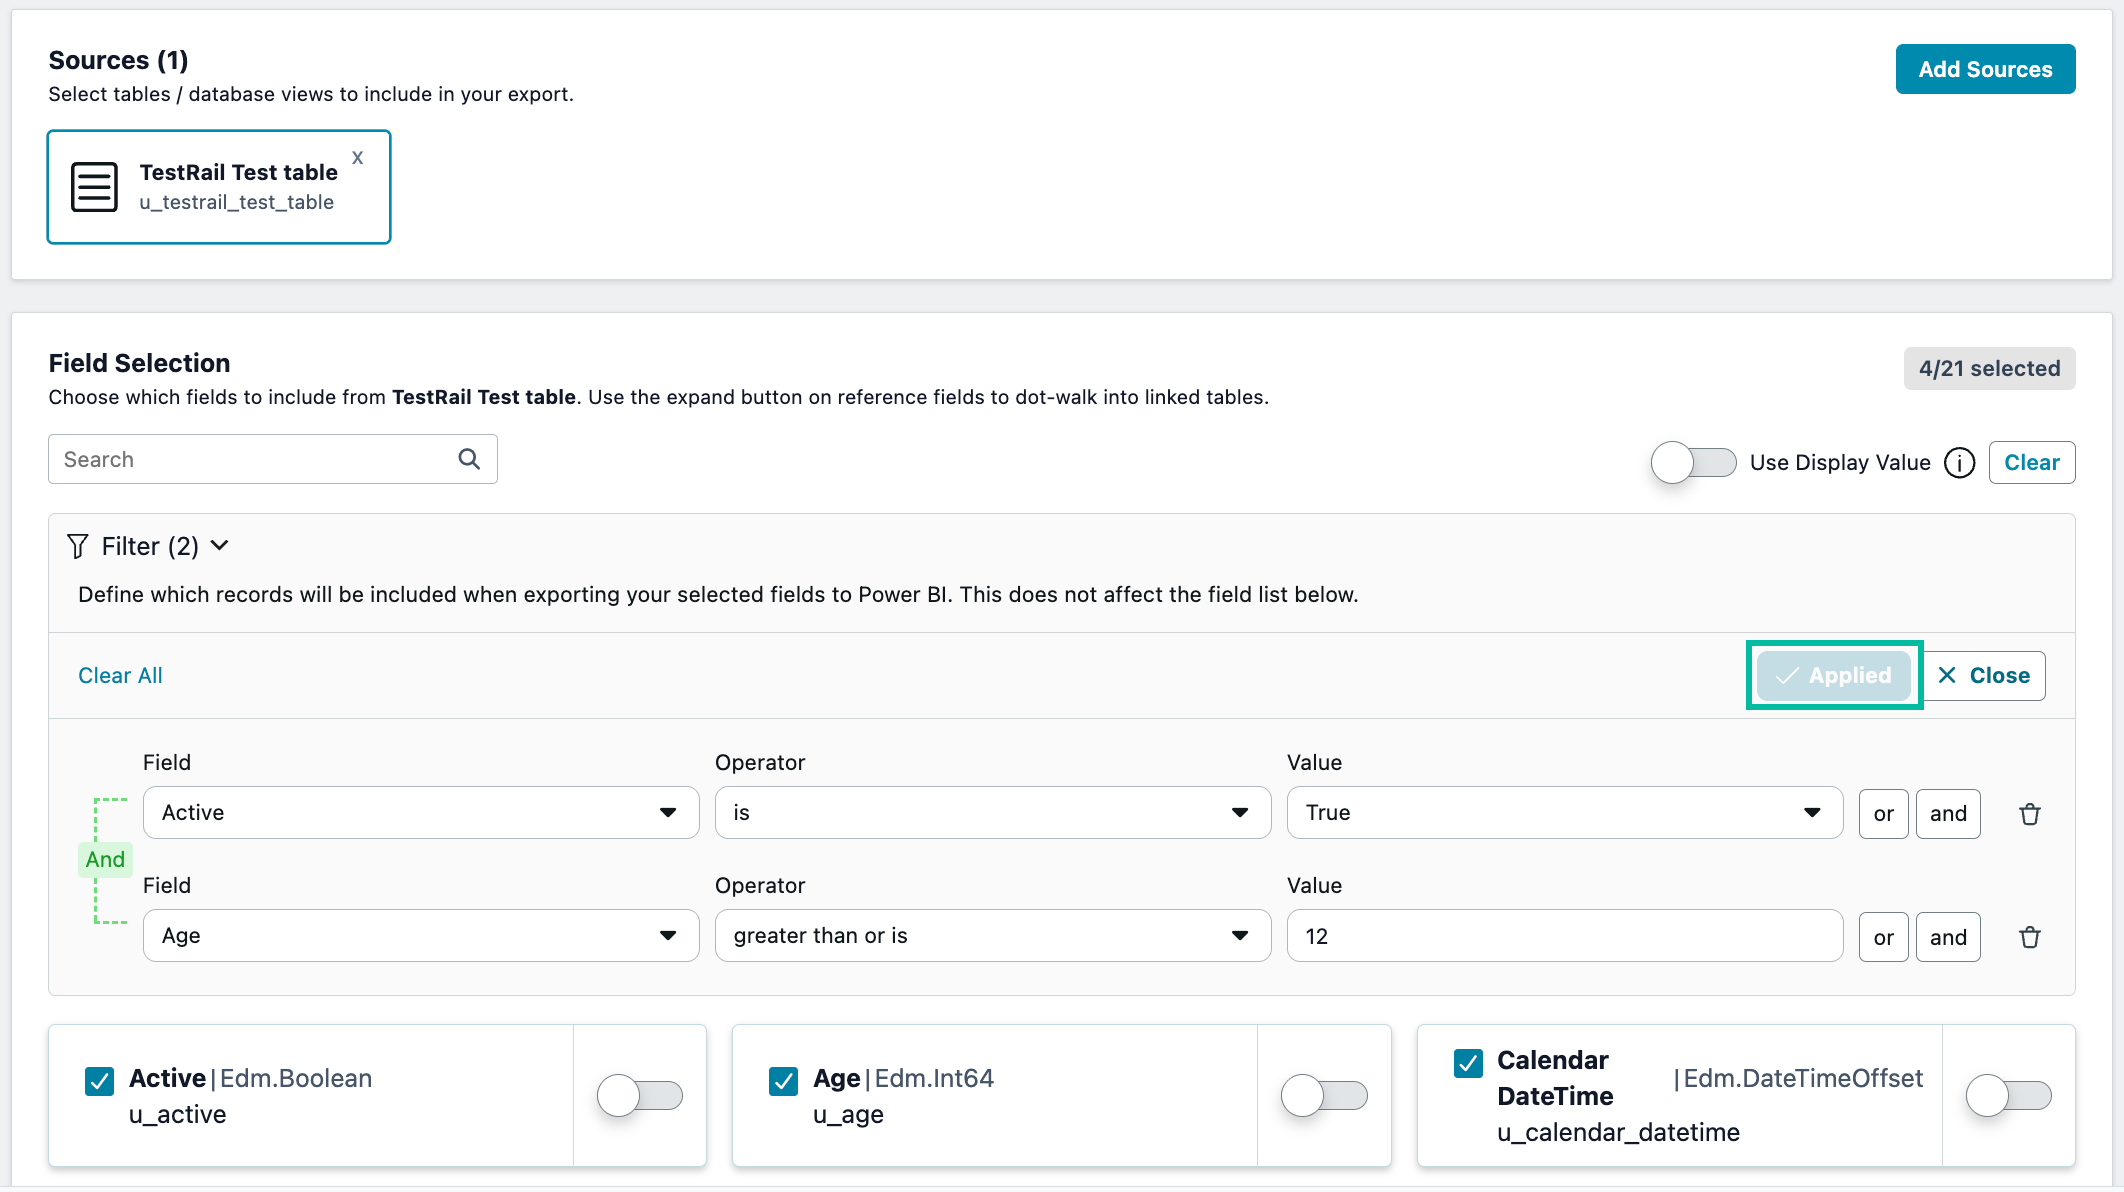Click Clear All filters link
Screen dimensions: 2124x1192
pos(120,675)
